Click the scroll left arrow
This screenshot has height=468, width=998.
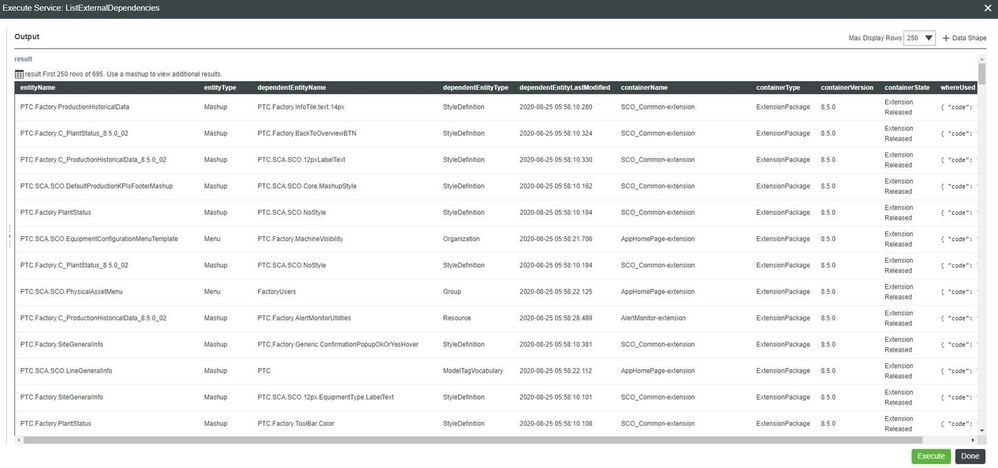click(18, 440)
